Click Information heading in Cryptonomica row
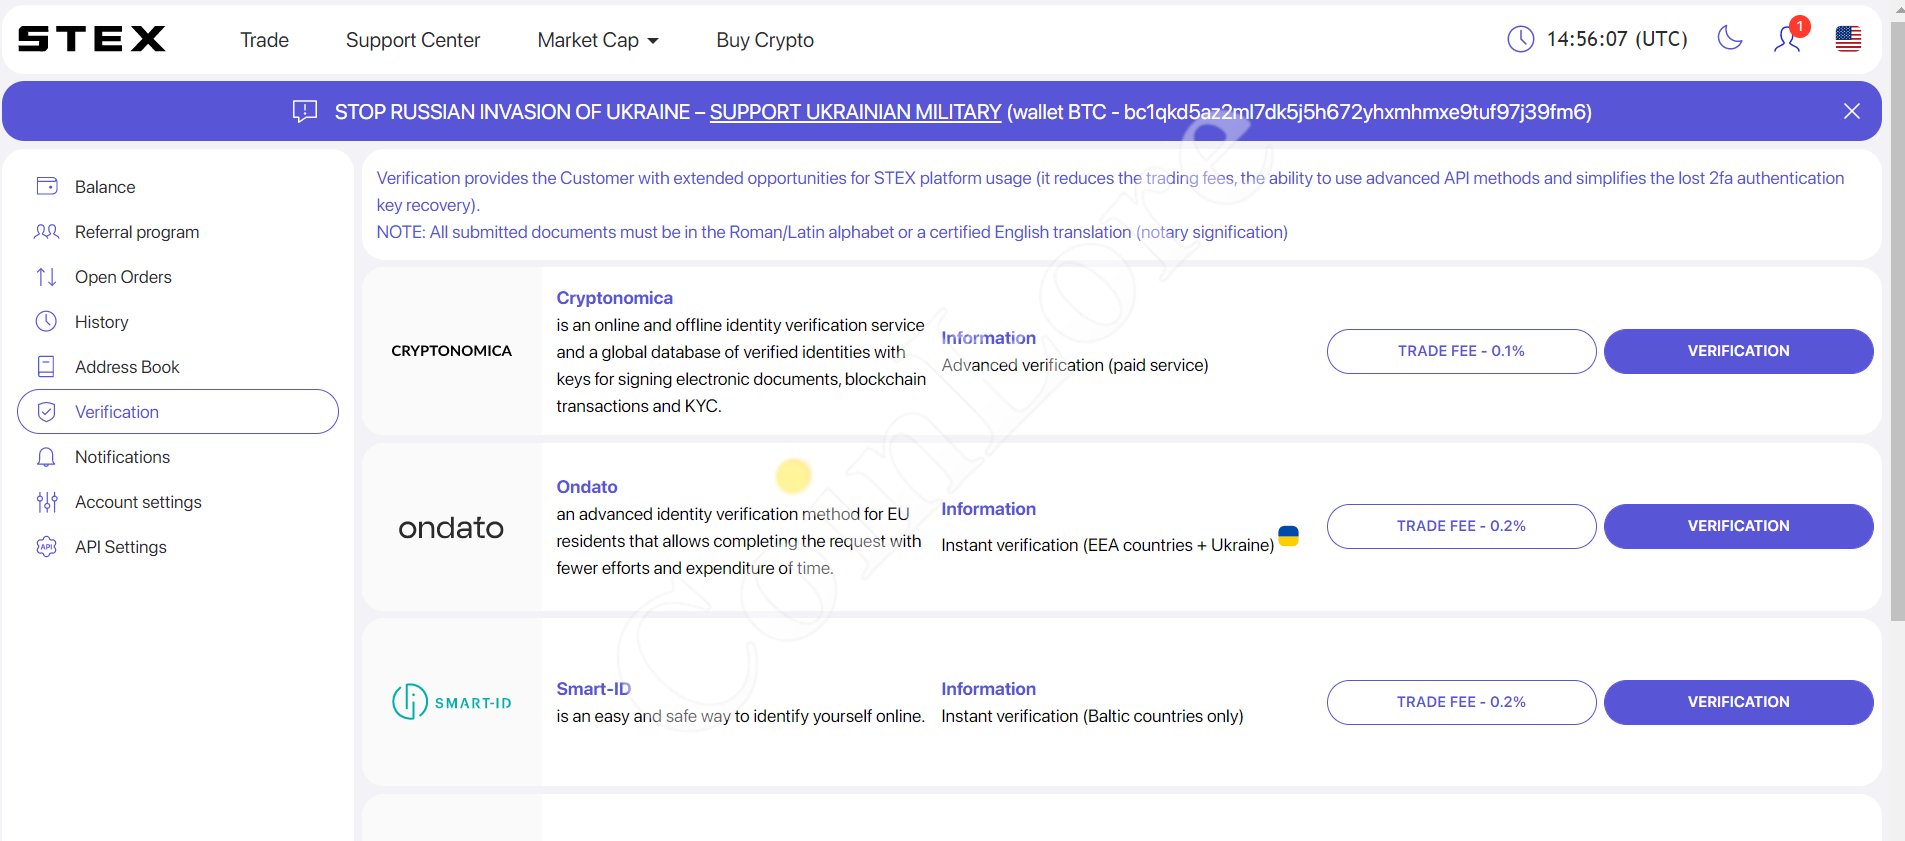 tap(988, 338)
